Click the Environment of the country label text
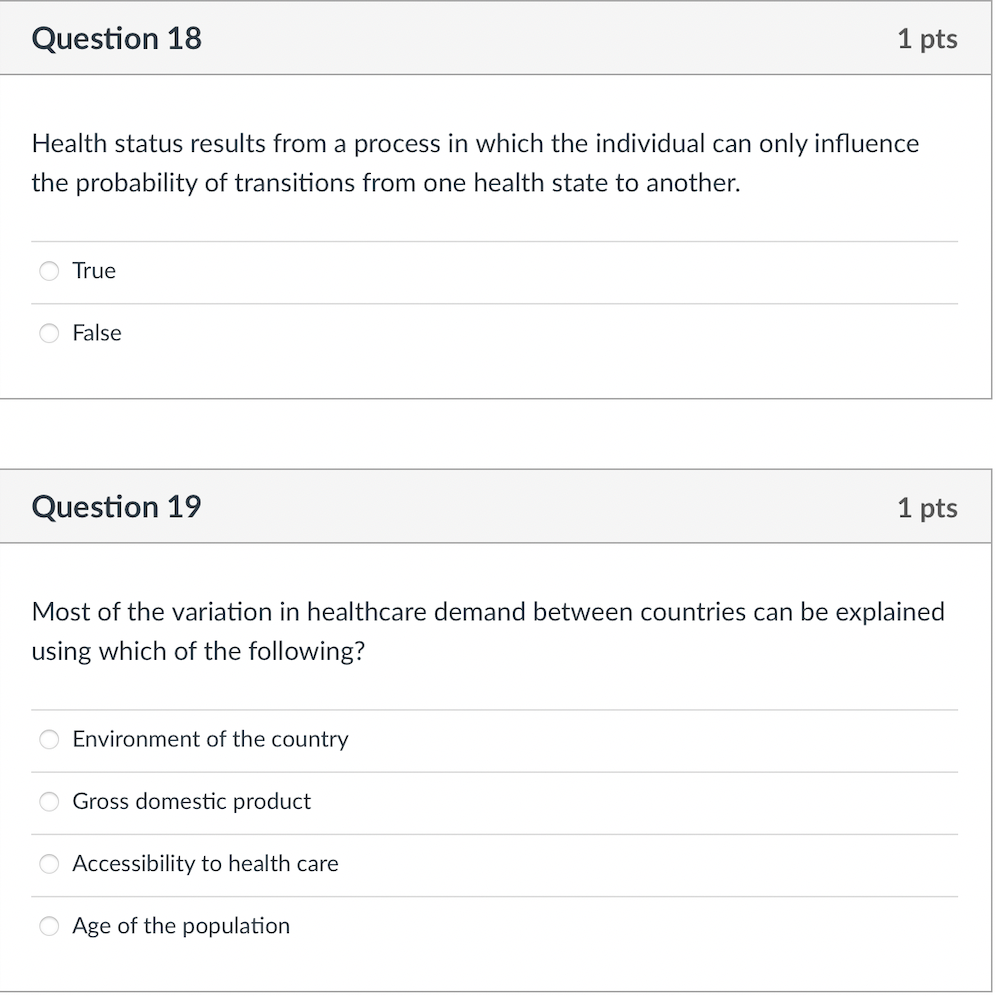The height and width of the screenshot is (996, 996). pos(210,739)
